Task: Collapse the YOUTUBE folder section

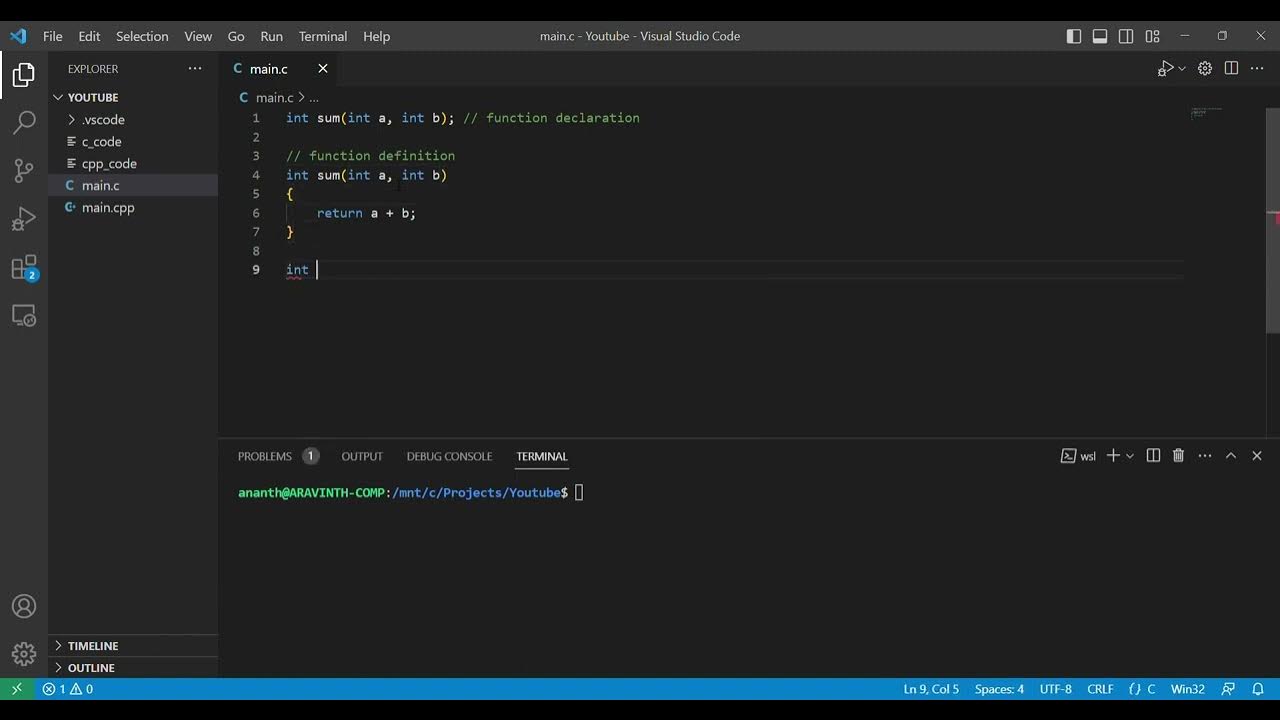Action: (x=133, y=97)
